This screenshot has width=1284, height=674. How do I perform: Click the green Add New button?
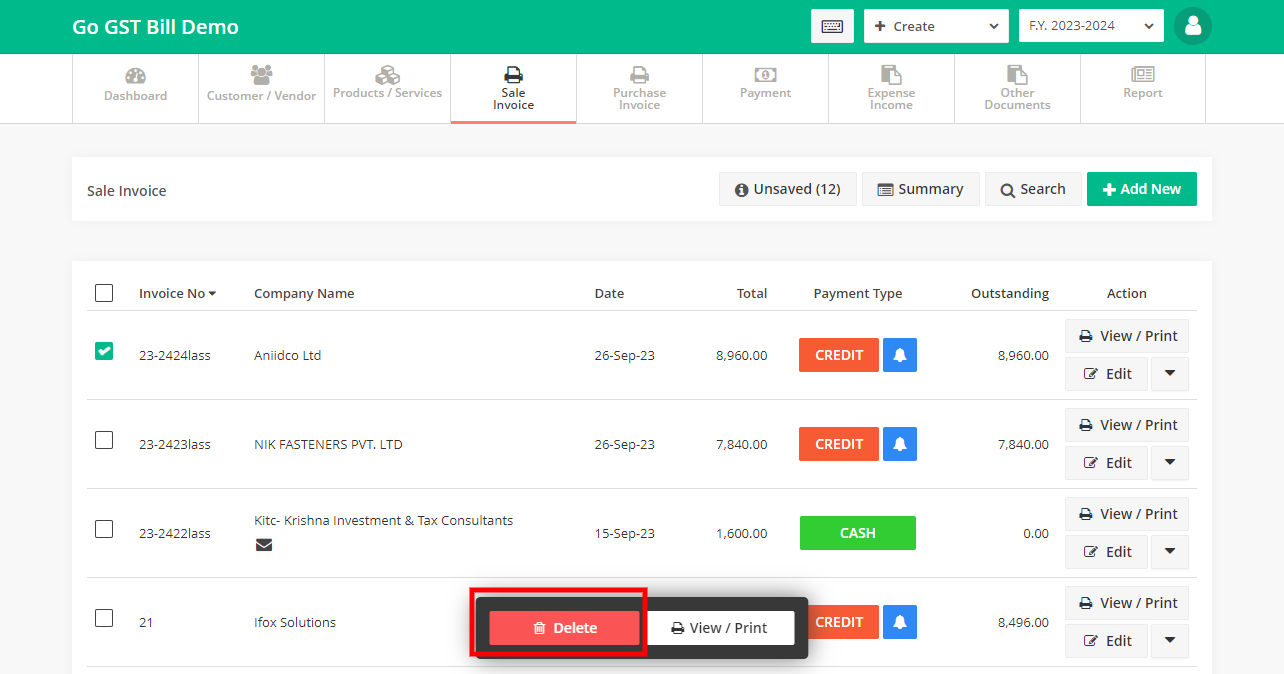(1141, 189)
